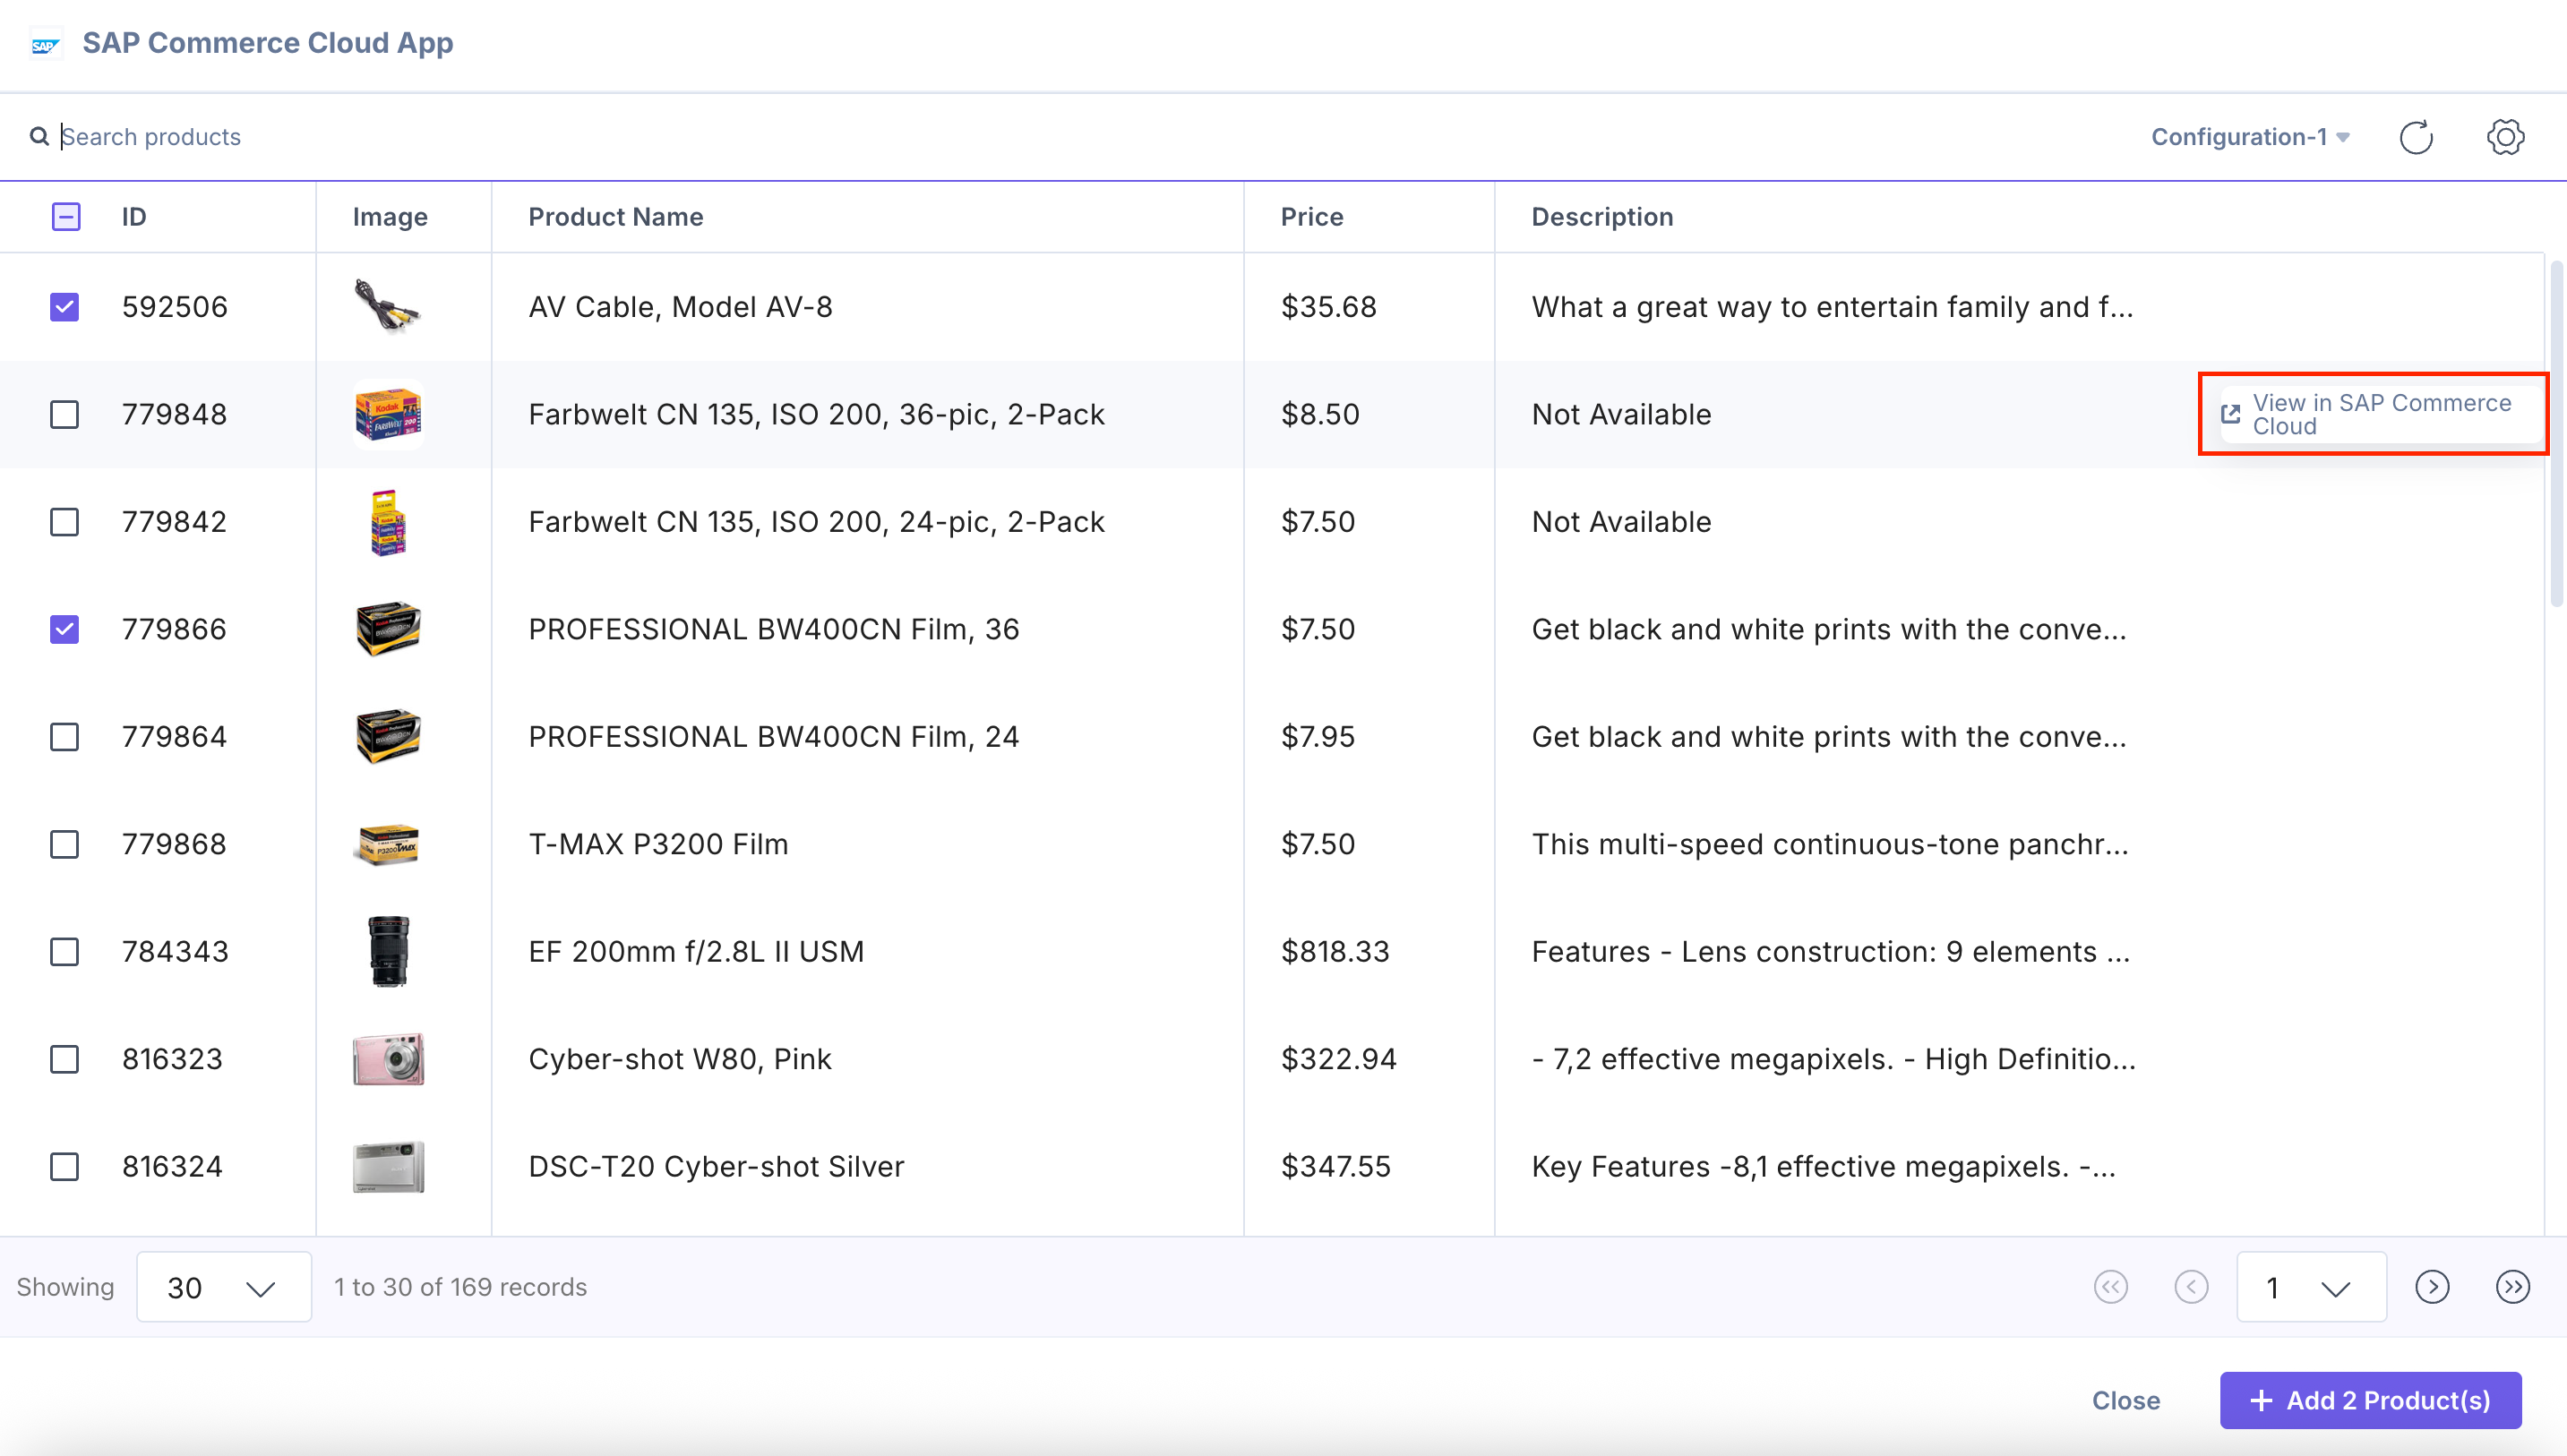Open the pink Cyber-shot W80 thumbnail
Image resolution: width=2567 pixels, height=1456 pixels.
[x=388, y=1059]
